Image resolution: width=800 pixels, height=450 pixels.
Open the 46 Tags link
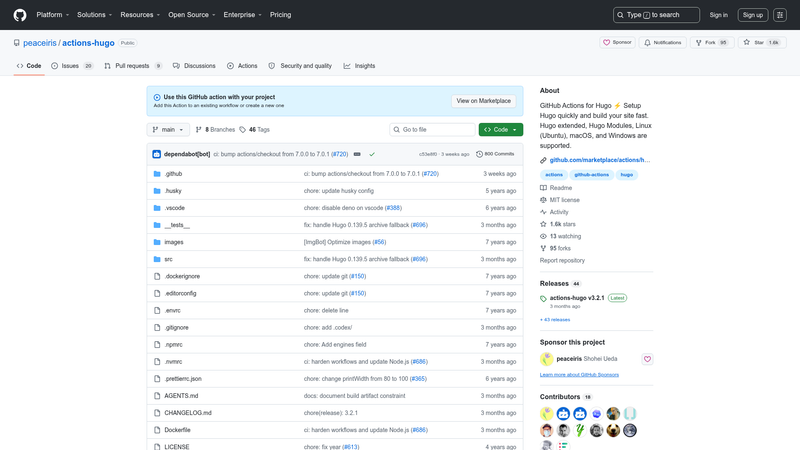(x=255, y=130)
